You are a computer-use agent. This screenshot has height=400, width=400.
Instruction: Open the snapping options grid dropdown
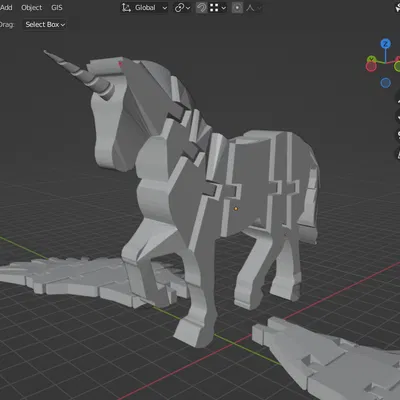point(218,7)
